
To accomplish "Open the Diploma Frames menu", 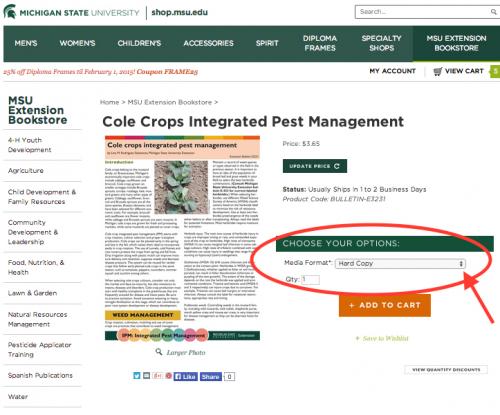I will point(320,43).
